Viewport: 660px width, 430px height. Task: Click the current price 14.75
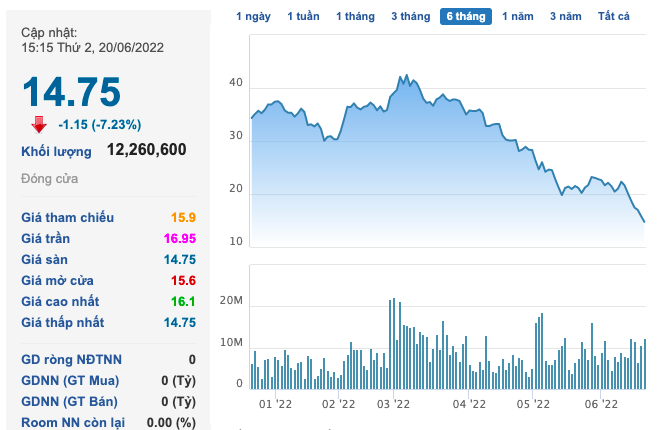pos(71,92)
